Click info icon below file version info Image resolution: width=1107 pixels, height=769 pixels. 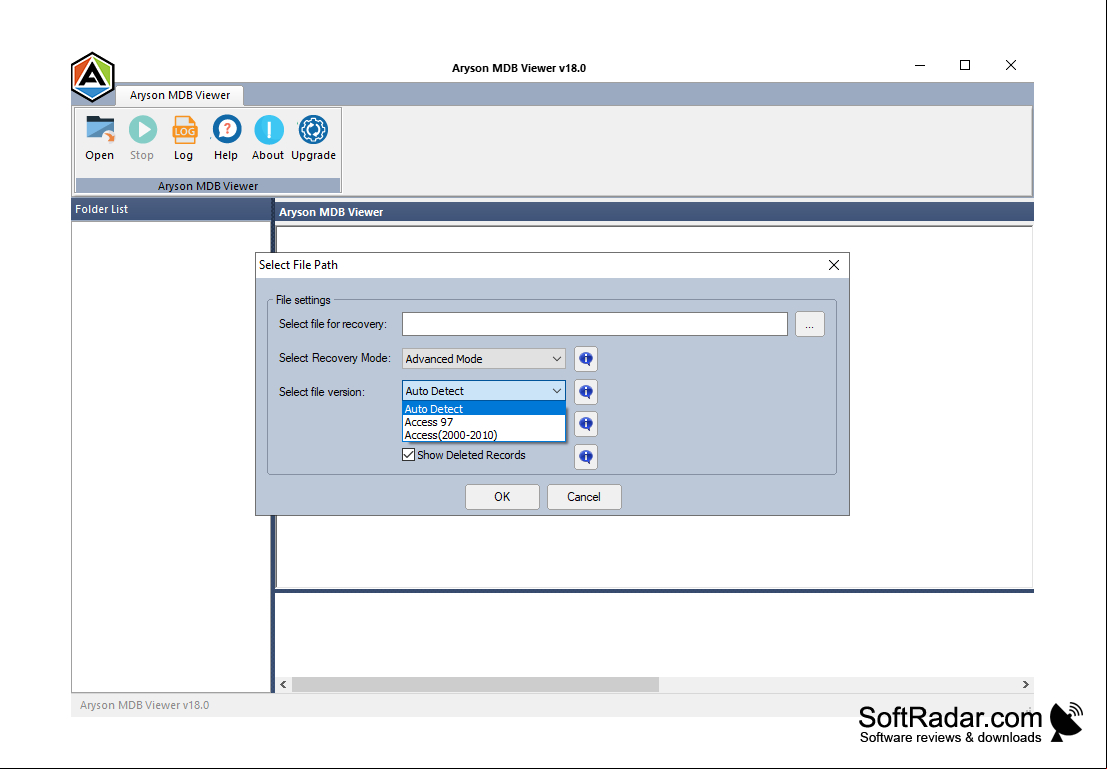(x=586, y=424)
